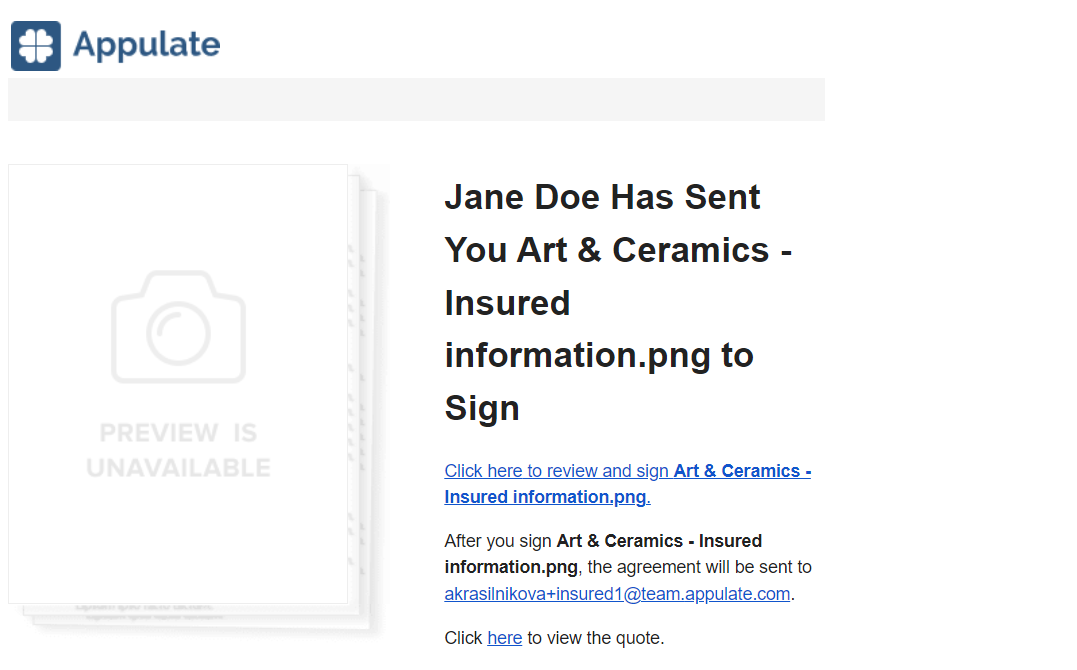
Task: Click 'here' link to view the quote
Action: (504, 638)
